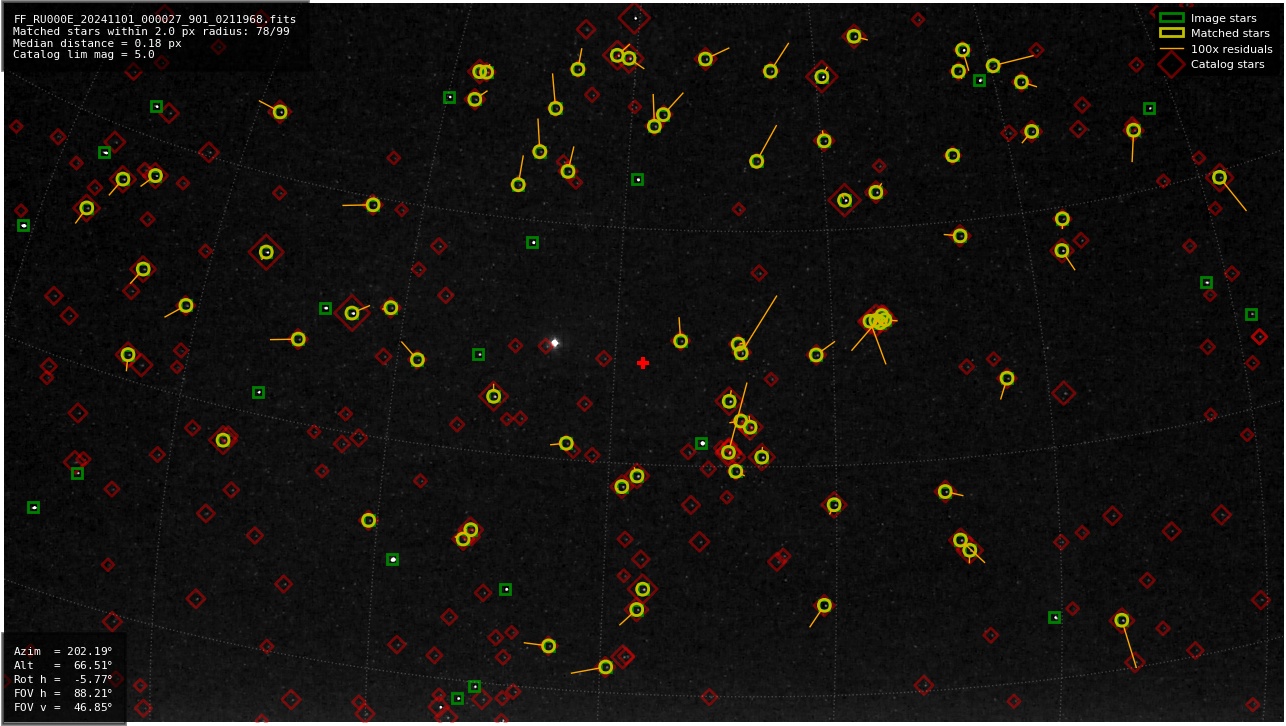Select the FITS filename text at top
Screen dimensions: 1286x726
(155, 19)
